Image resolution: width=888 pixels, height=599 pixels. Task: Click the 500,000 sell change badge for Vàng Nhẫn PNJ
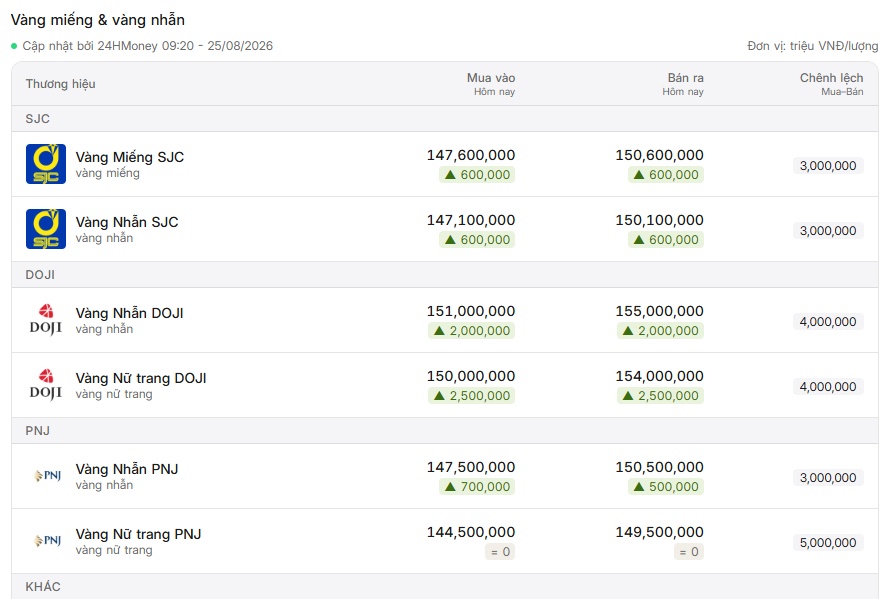(x=666, y=487)
